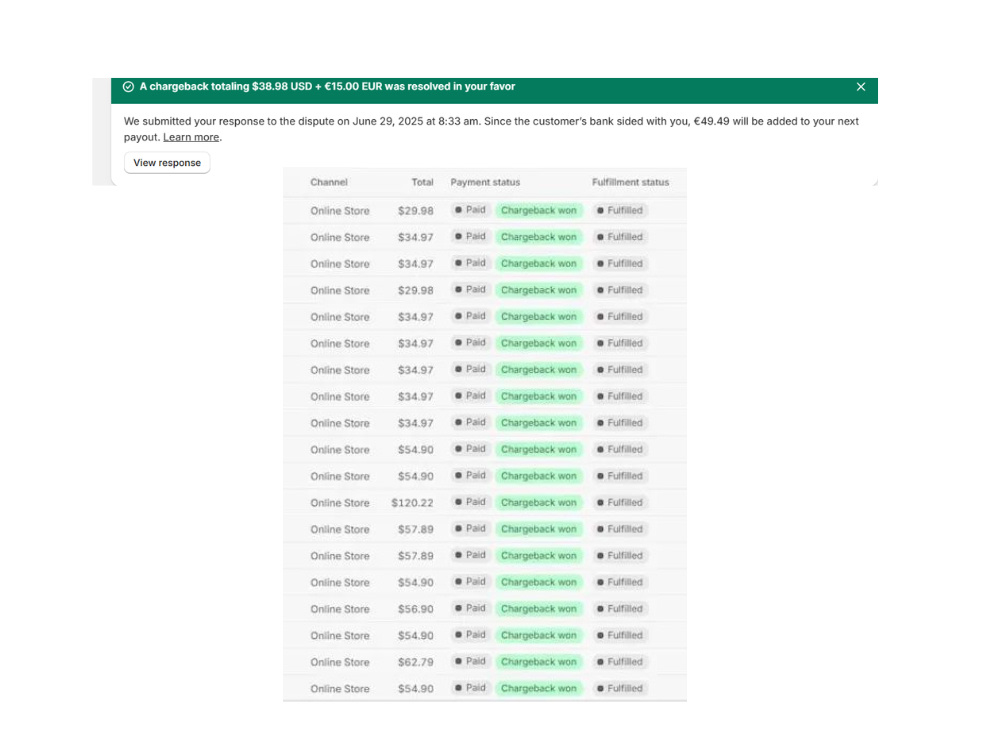
Task: Sort by the Total column header
Action: 422,182
